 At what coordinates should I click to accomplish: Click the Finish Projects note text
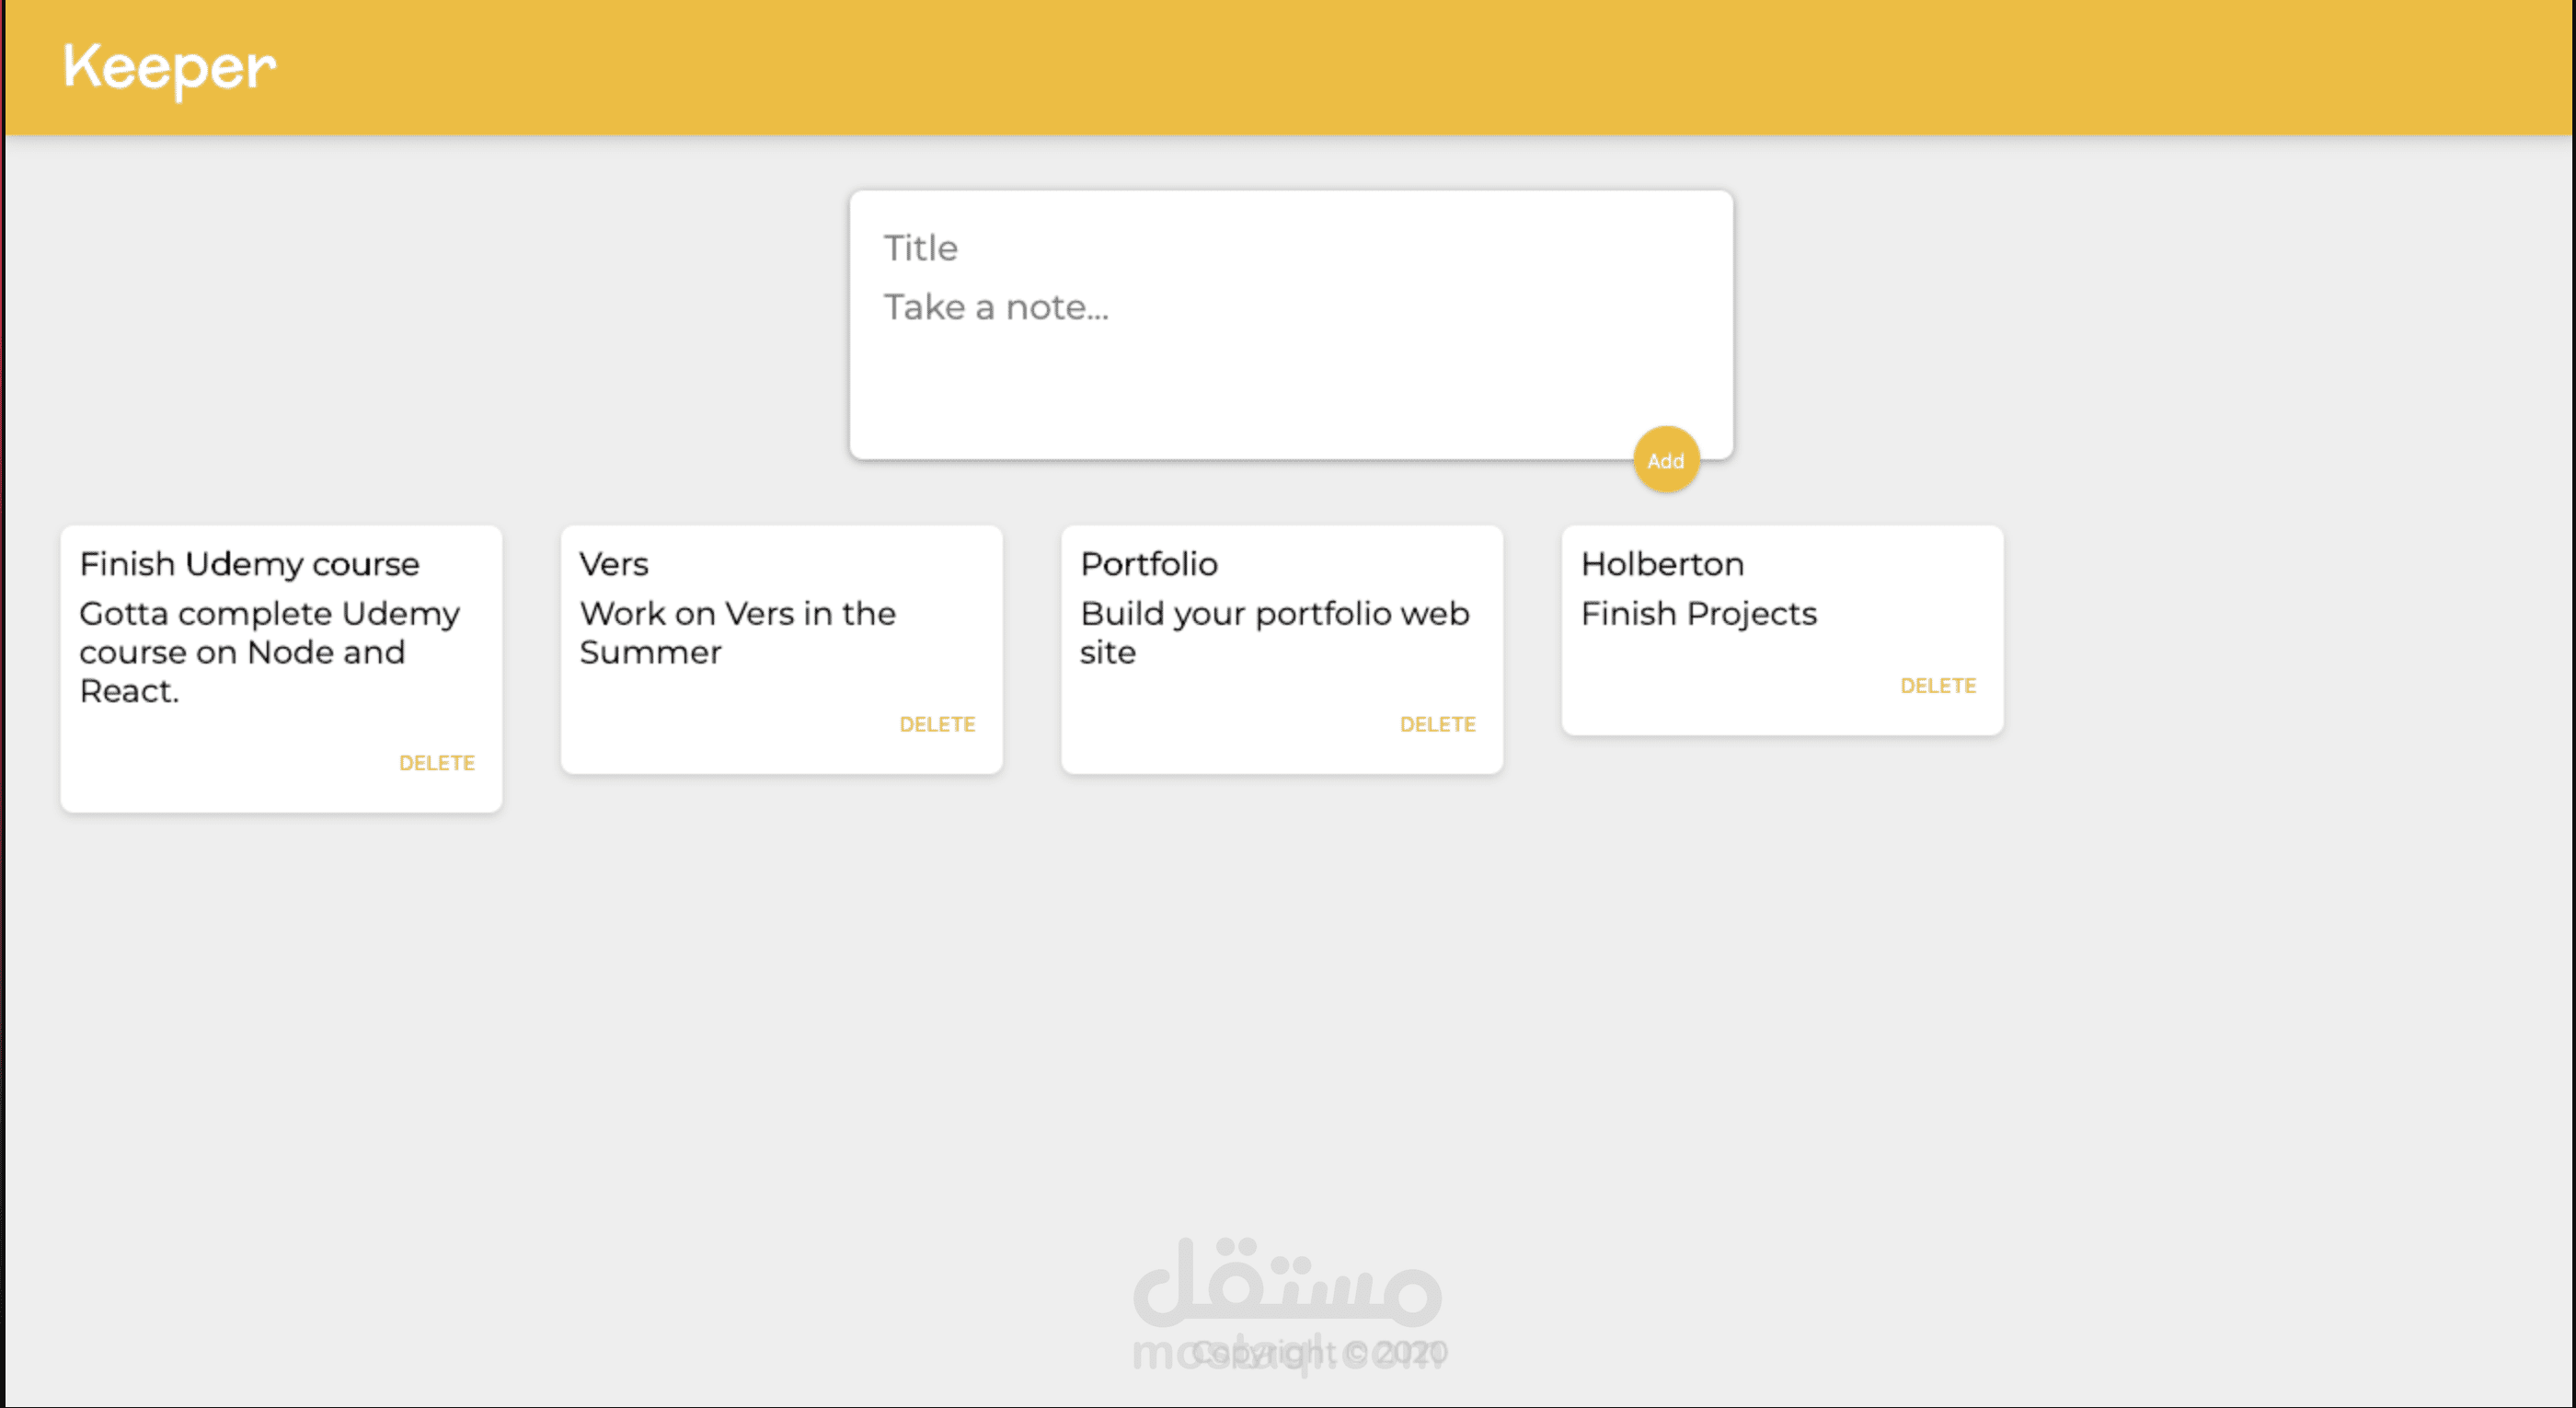pyautogui.click(x=1698, y=613)
